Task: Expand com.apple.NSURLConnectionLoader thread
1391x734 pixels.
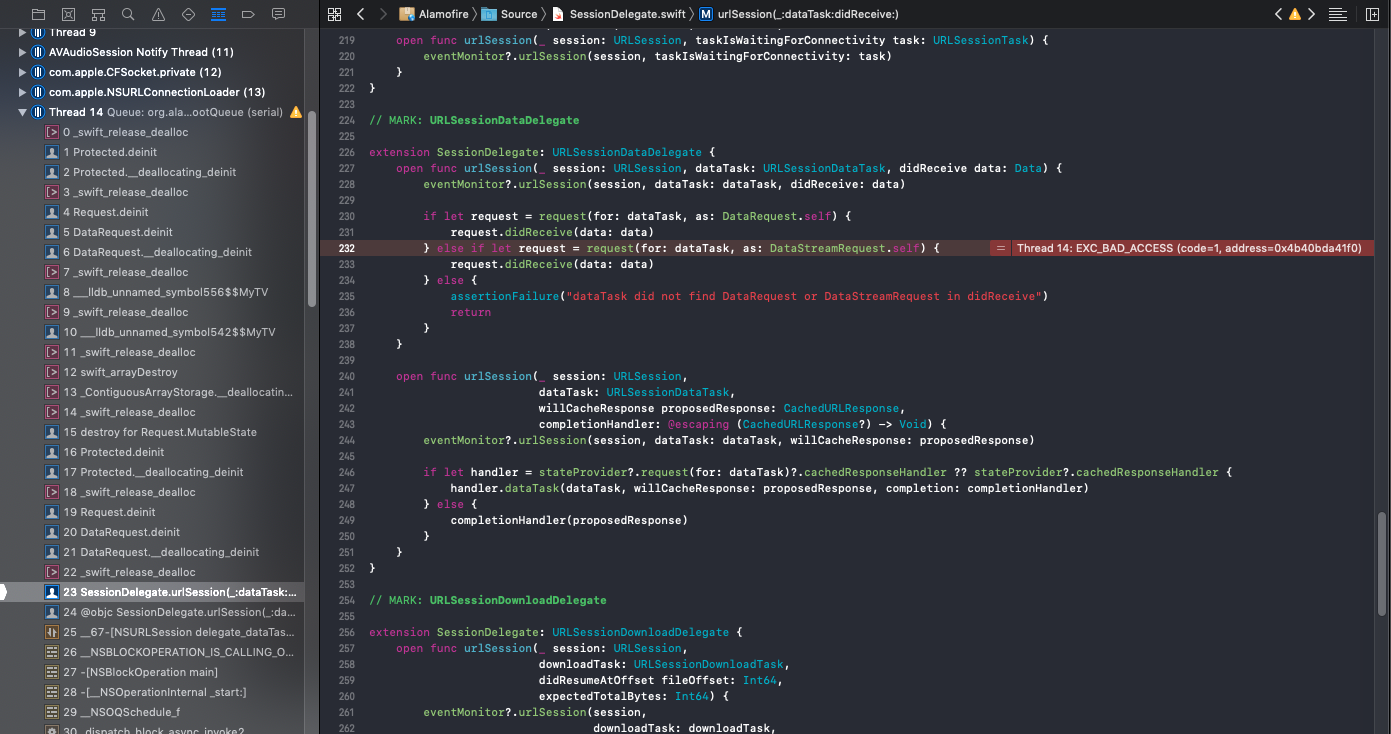Action: (22, 92)
